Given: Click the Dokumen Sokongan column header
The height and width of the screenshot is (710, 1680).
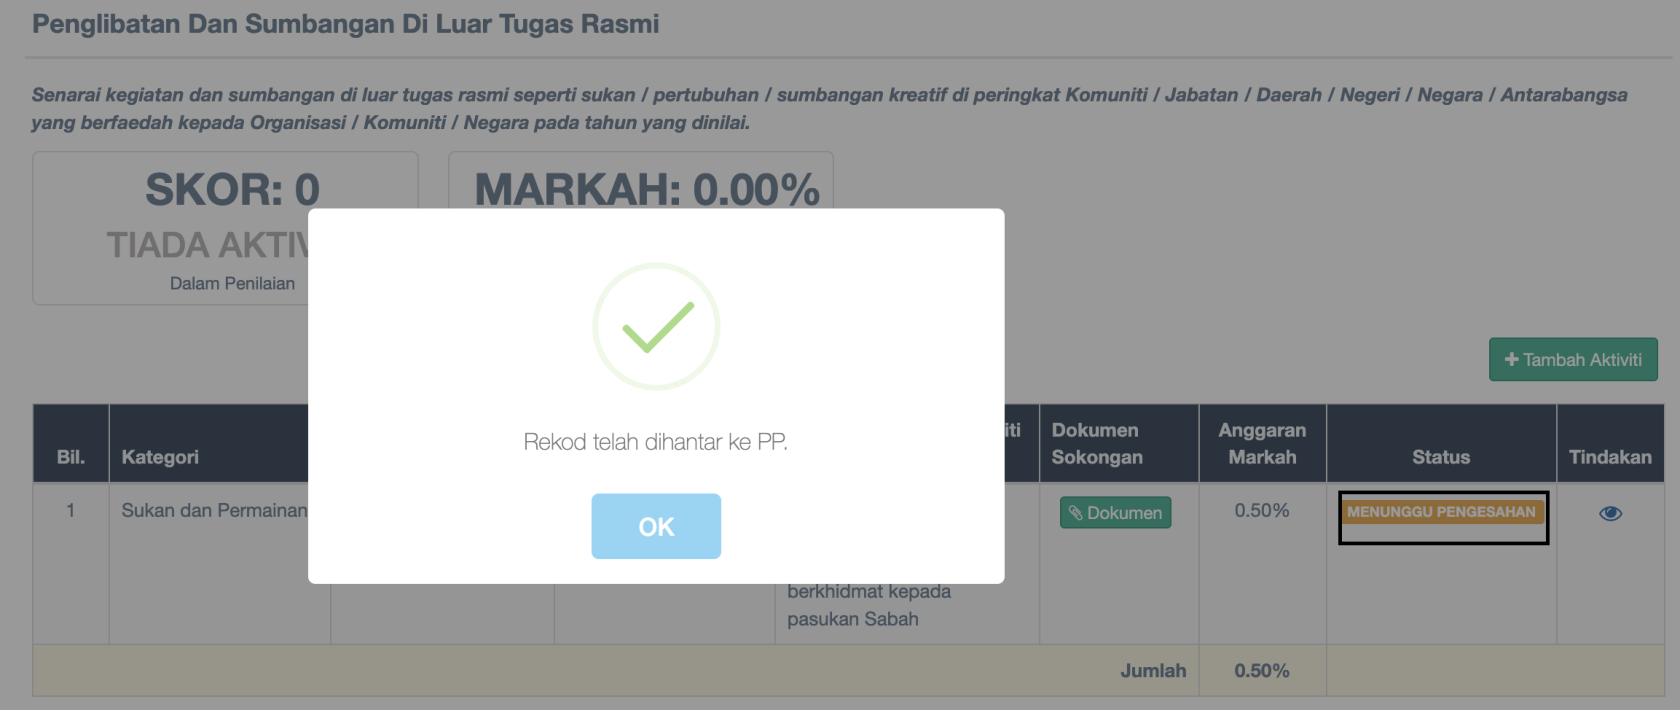Looking at the screenshot, I should (x=1096, y=443).
